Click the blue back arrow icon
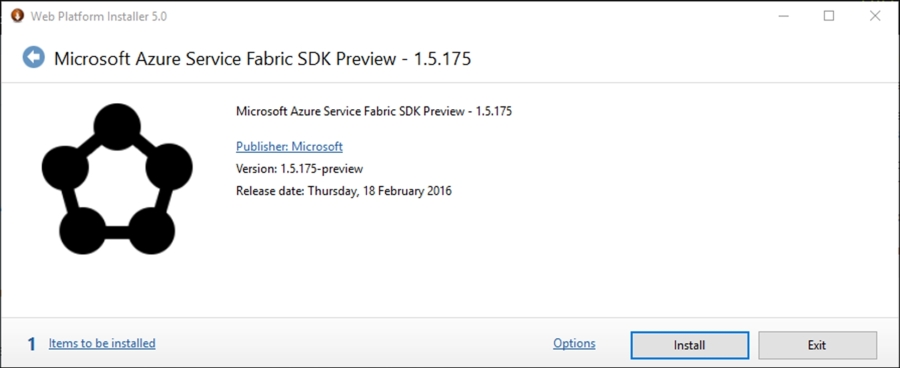Viewport: 900px width, 368px height. pyautogui.click(x=34, y=57)
